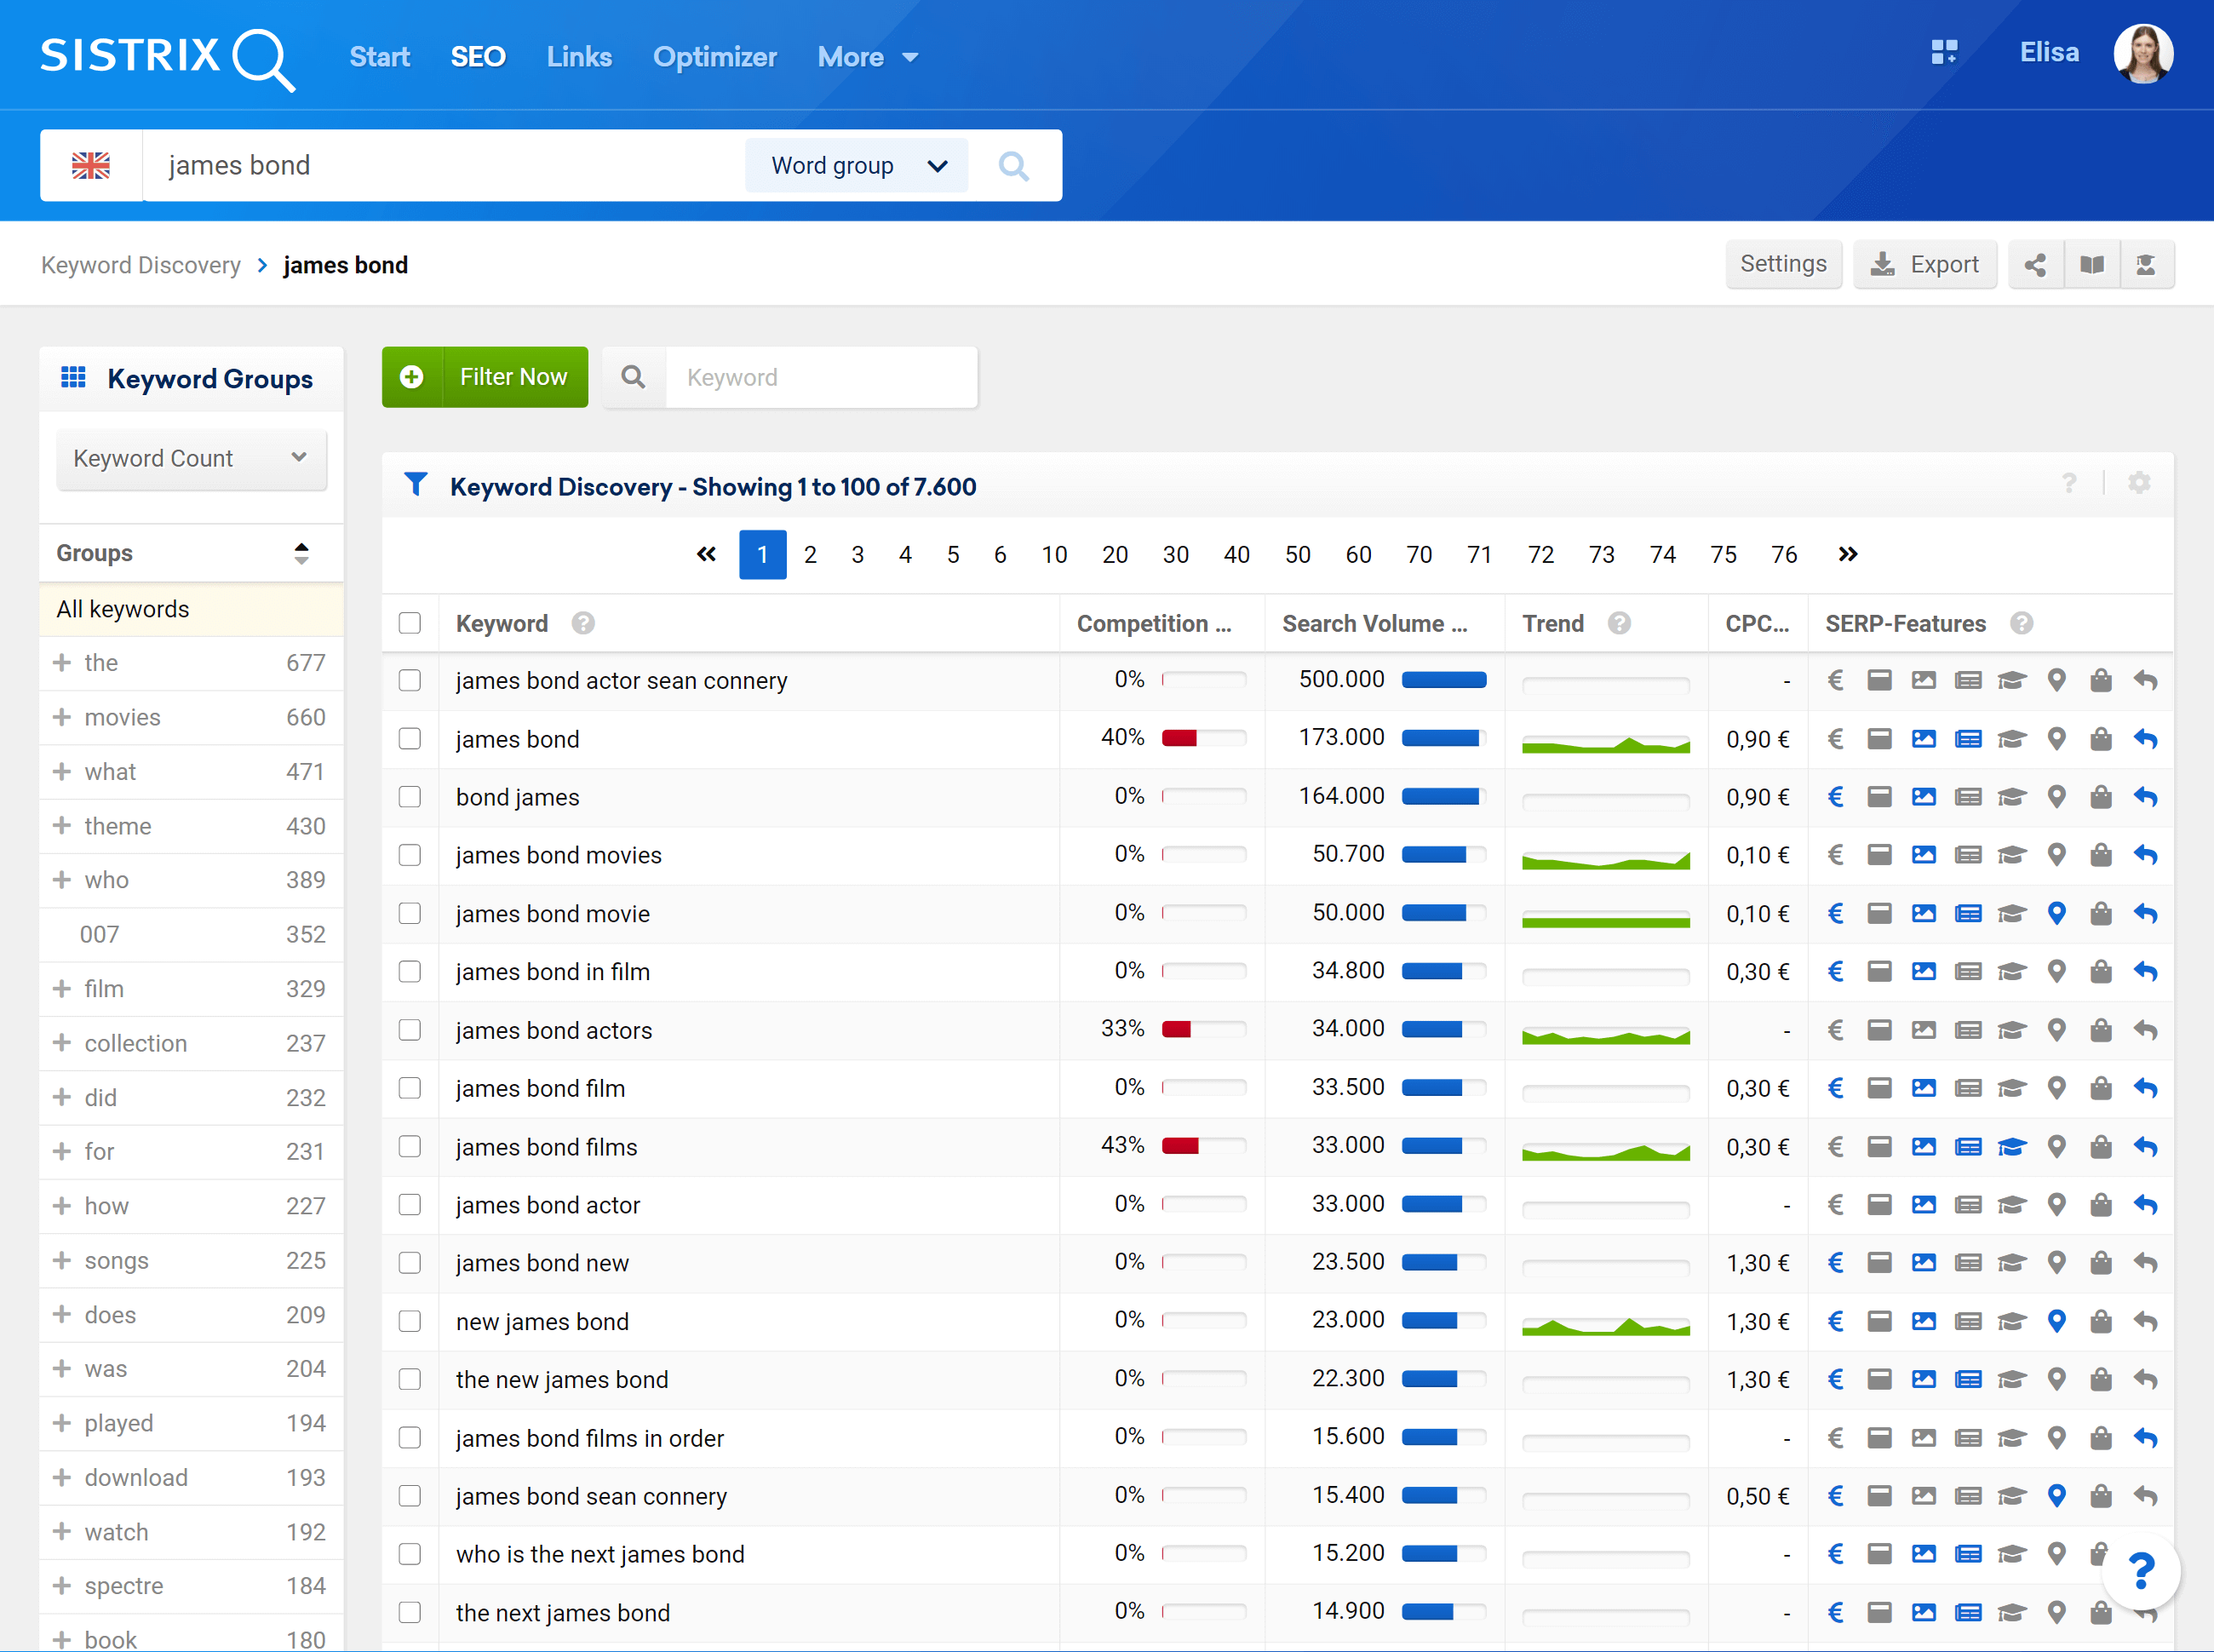Screen dimensions: 2214x1652
Task: Expand the 'songs' keyword group
Action: tap(62, 1260)
